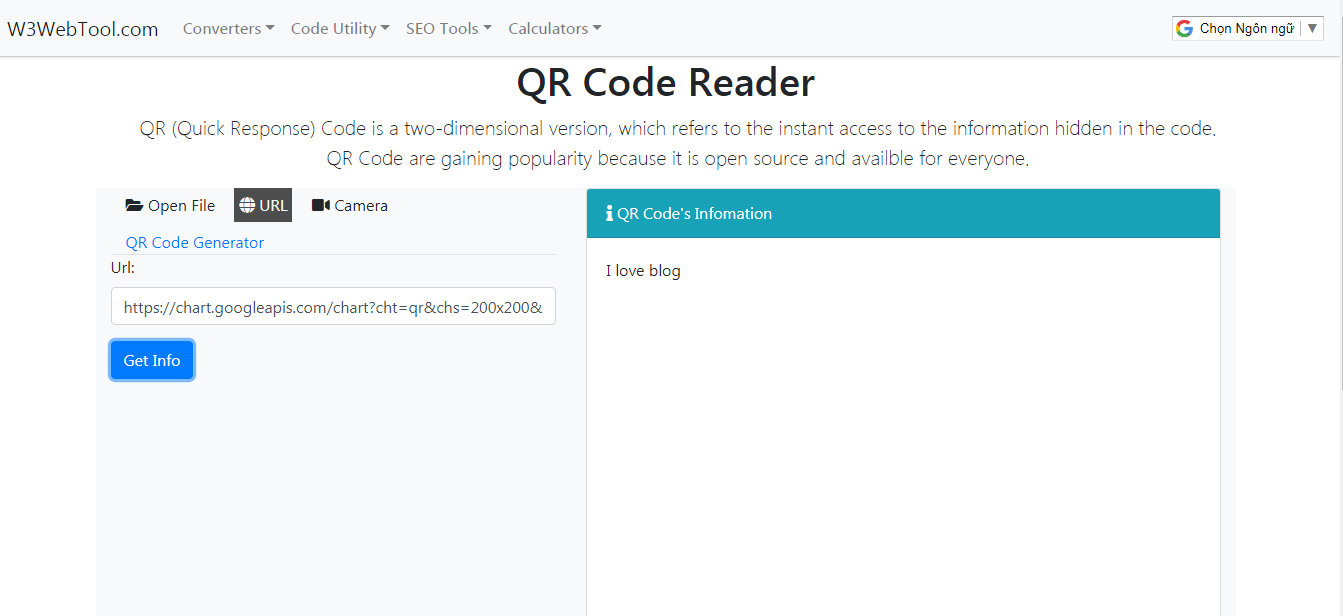Switch to the Open File tab
Screen dimensions: 1343x616
[170, 205]
